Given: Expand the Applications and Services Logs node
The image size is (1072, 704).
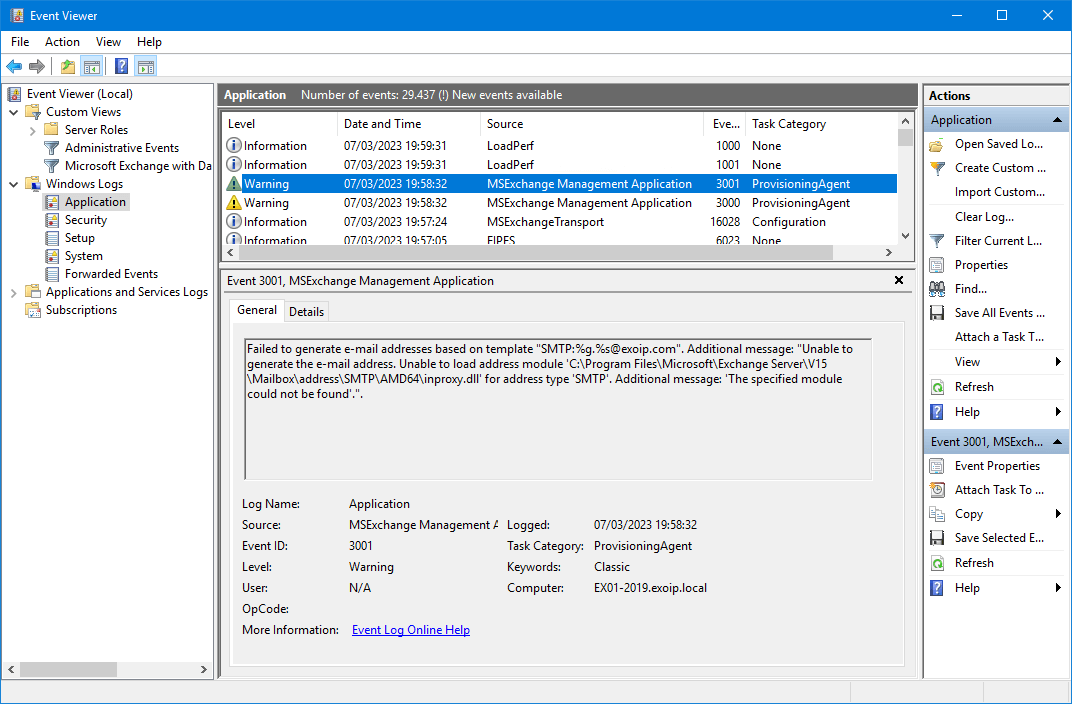Looking at the screenshot, I should coord(14,292).
